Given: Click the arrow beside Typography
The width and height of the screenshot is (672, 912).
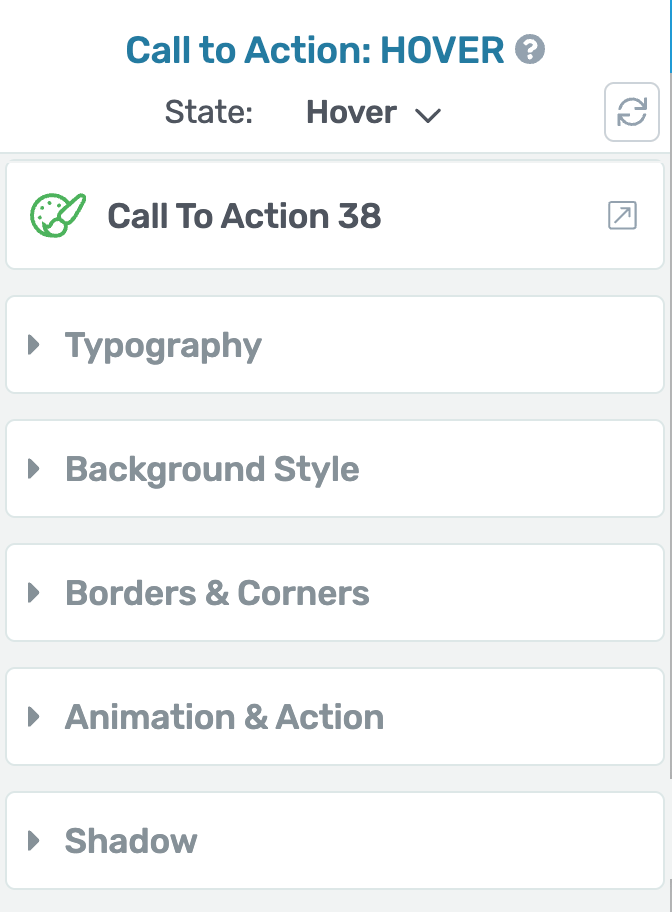Looking at the screenshot, I should tap(35, 345).
